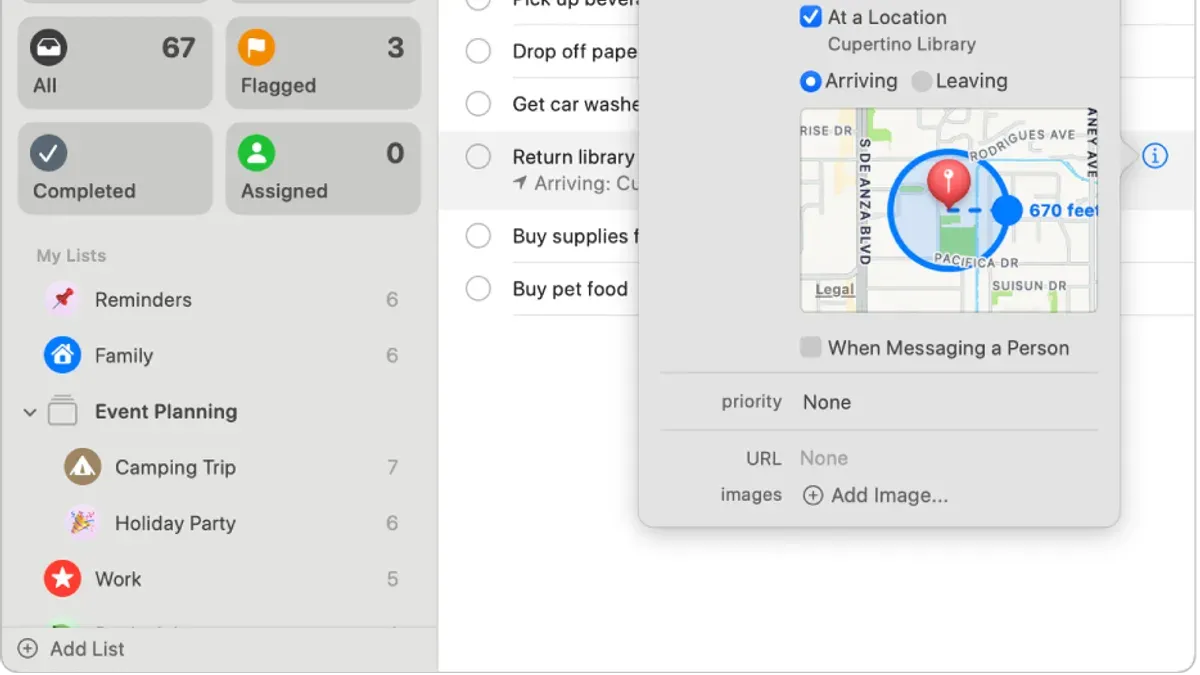Click the plus icon next to Add Image

pyautogui.click(x=813, y=496)
